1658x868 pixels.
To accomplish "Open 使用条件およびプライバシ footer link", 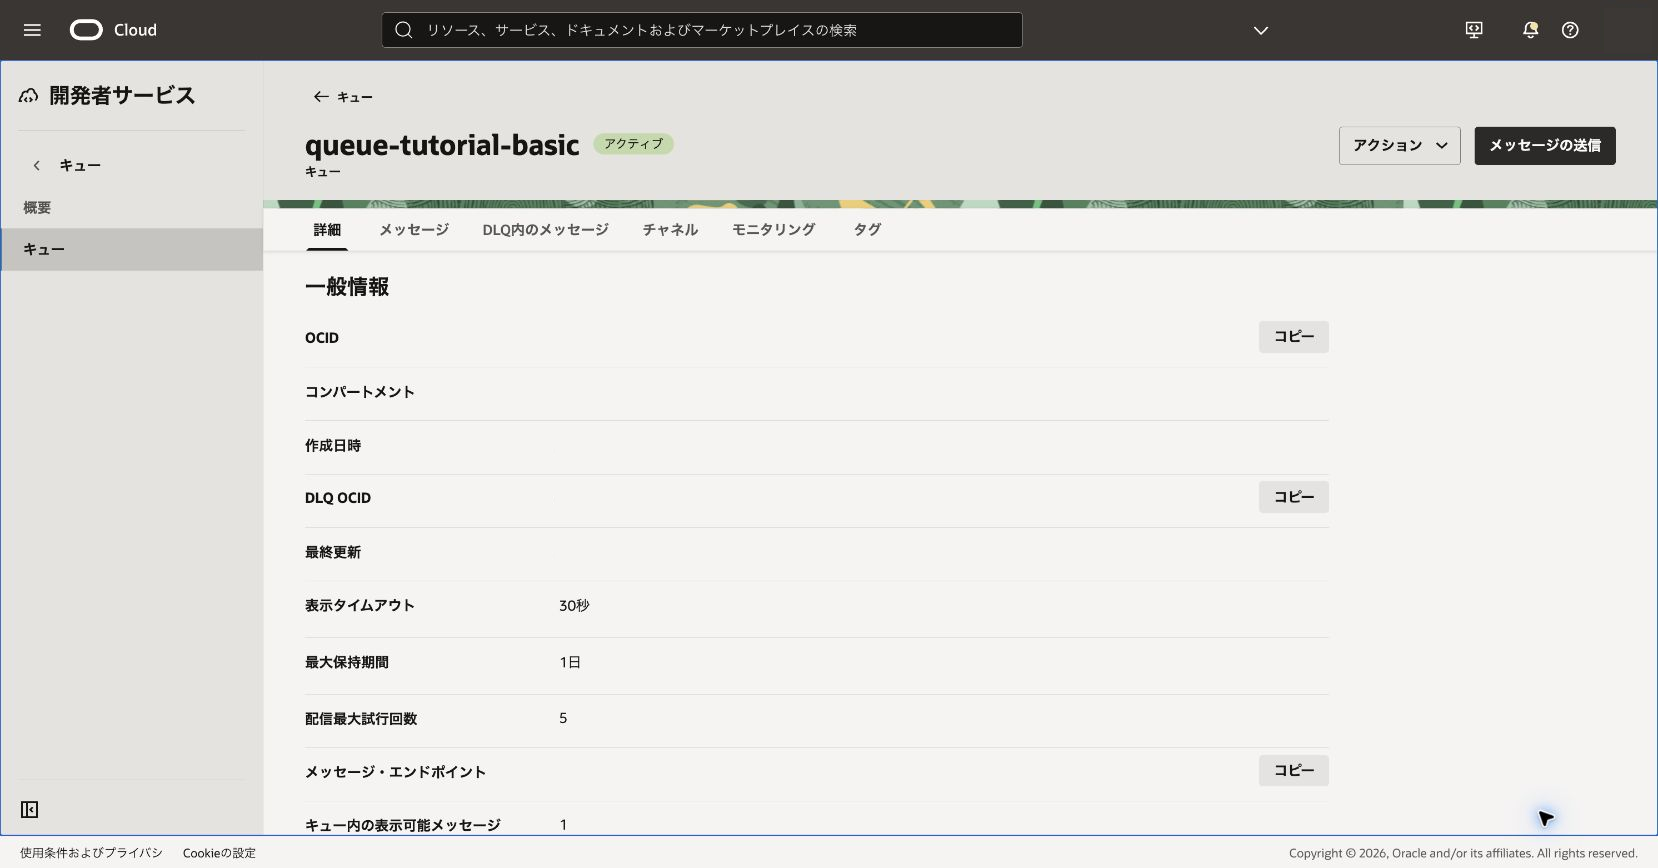I will (x=91, y=853).
